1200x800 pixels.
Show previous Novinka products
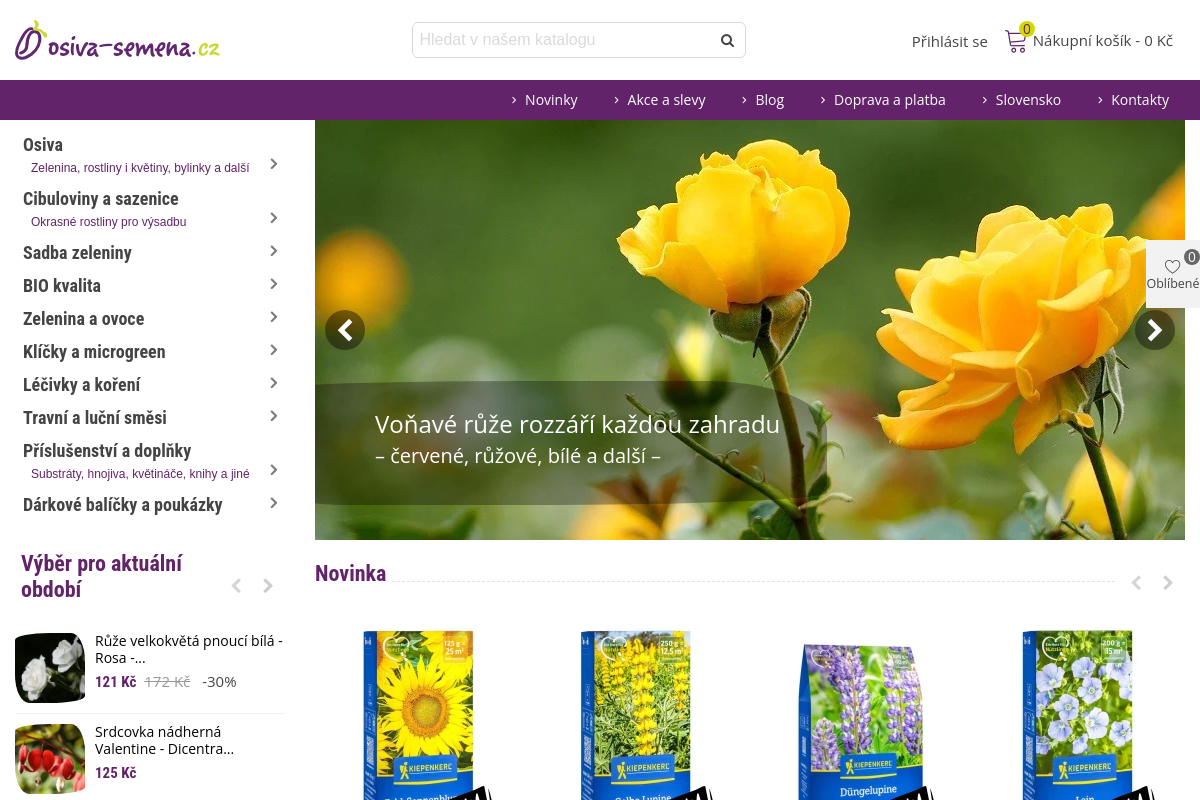1136,583
